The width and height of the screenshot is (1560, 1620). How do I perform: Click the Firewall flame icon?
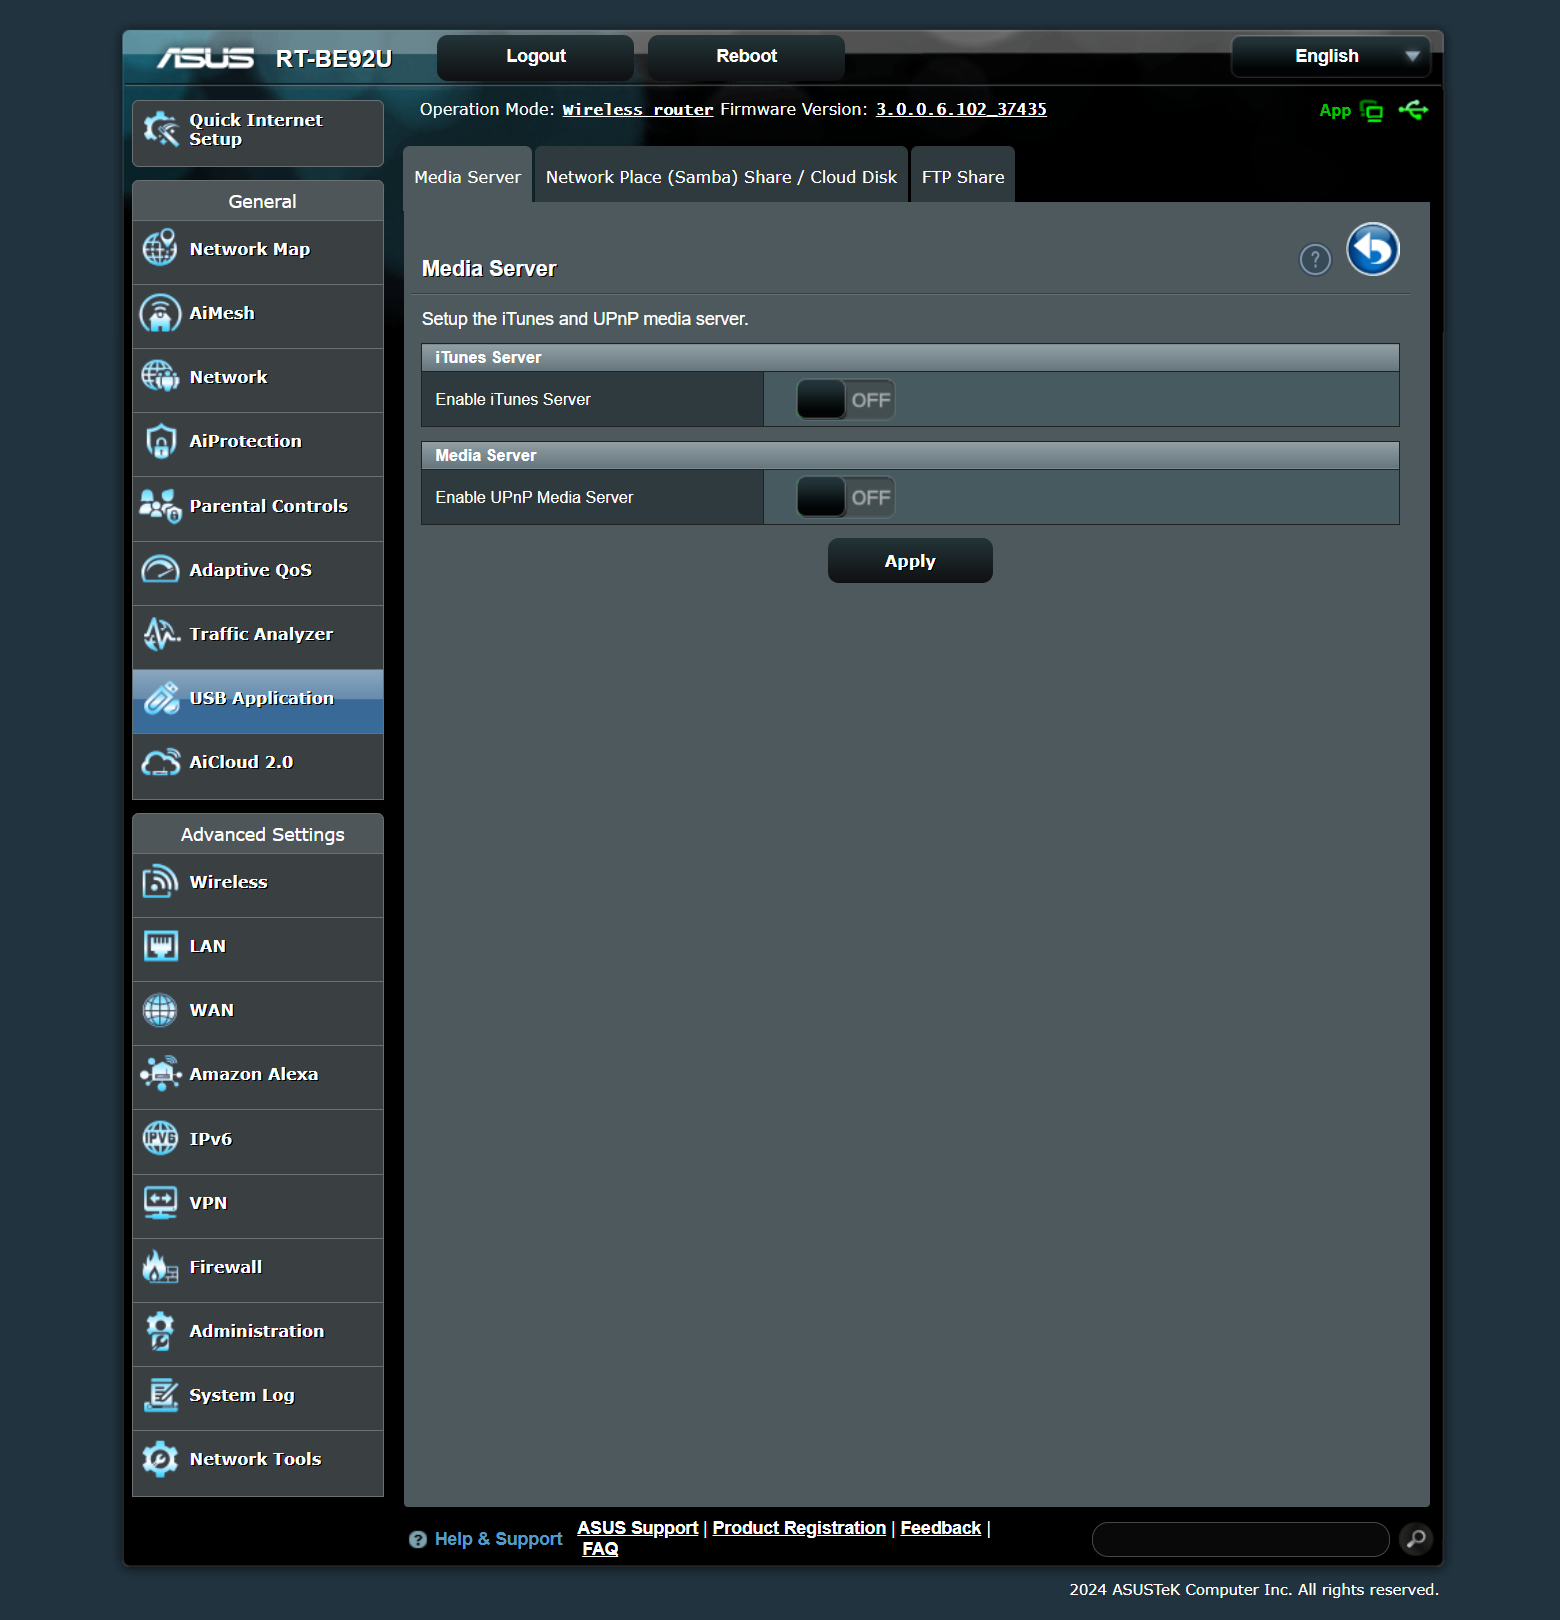[x=160, y=1267]
